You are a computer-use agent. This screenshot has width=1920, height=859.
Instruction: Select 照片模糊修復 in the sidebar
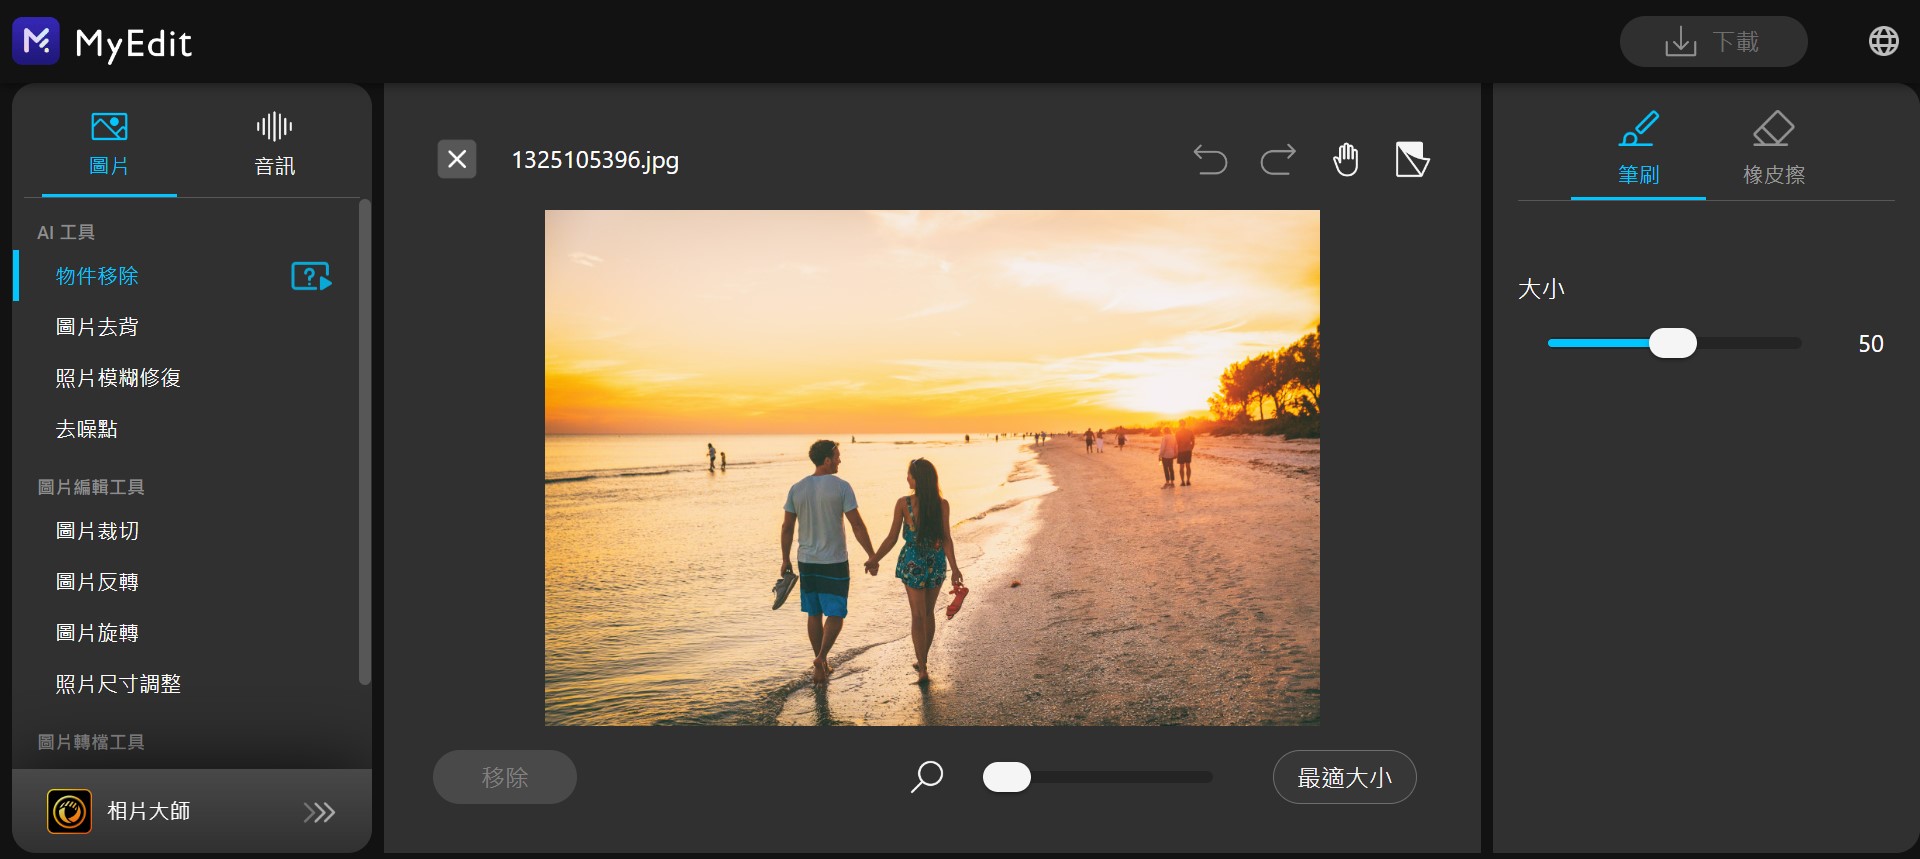(x=118, y=378)
